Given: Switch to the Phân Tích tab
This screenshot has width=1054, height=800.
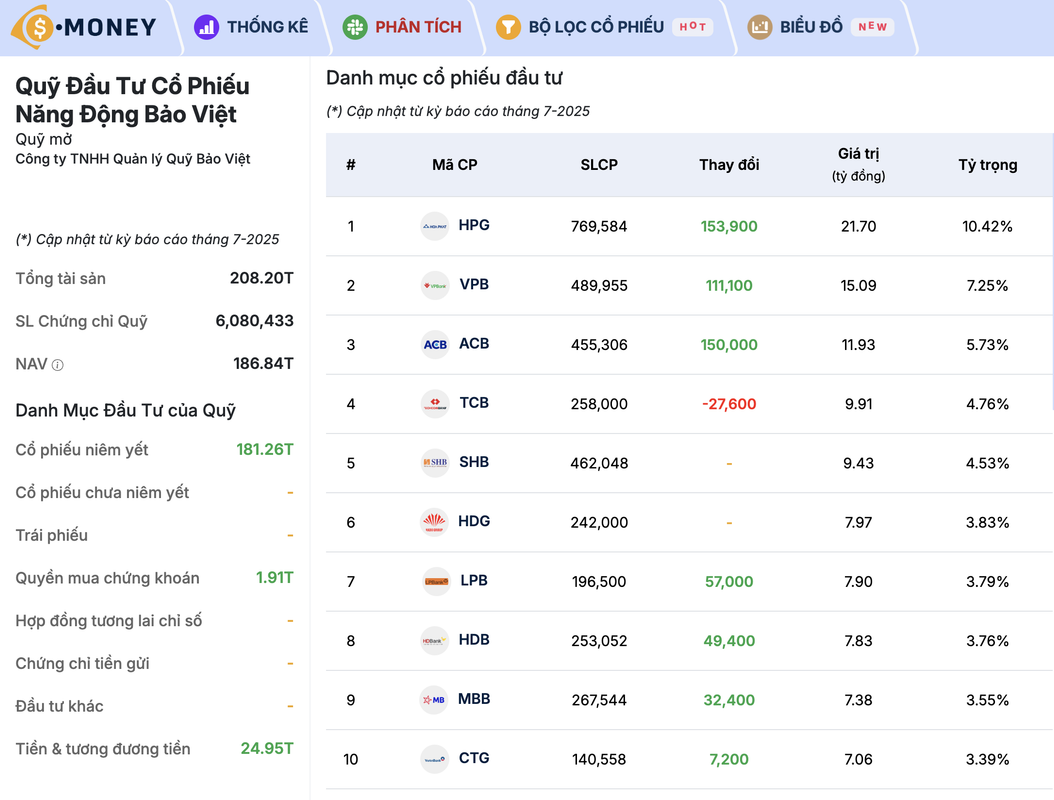Looking at the screenshot, I should [402, 27].
